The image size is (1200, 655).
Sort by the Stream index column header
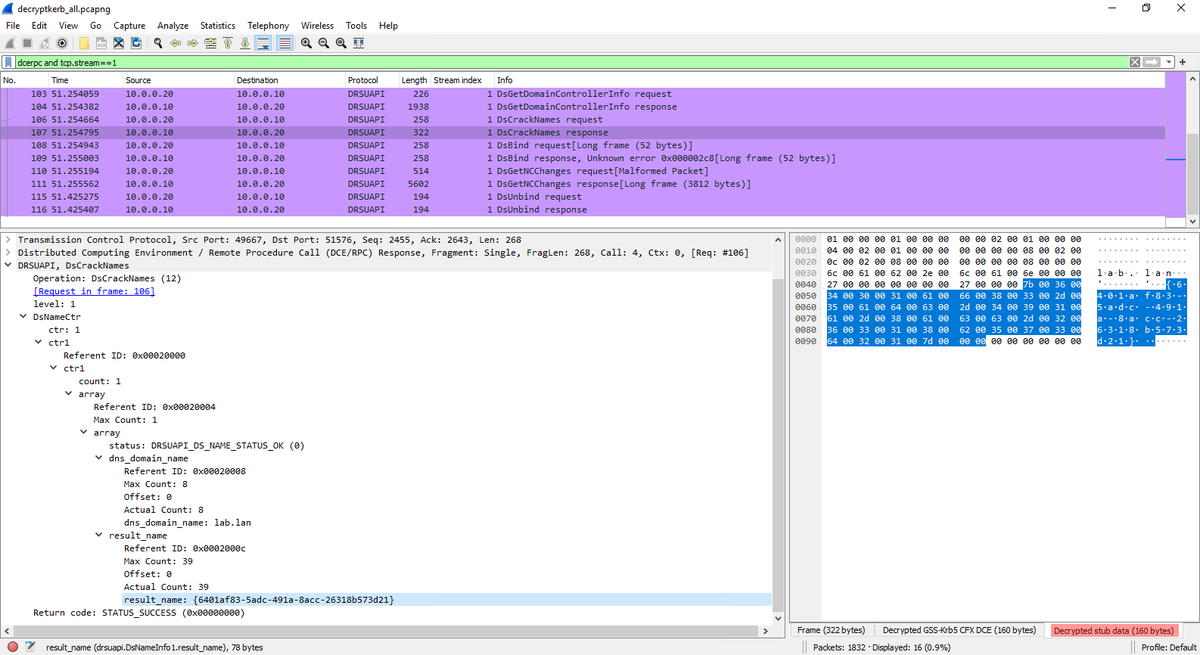pos(461,80)
